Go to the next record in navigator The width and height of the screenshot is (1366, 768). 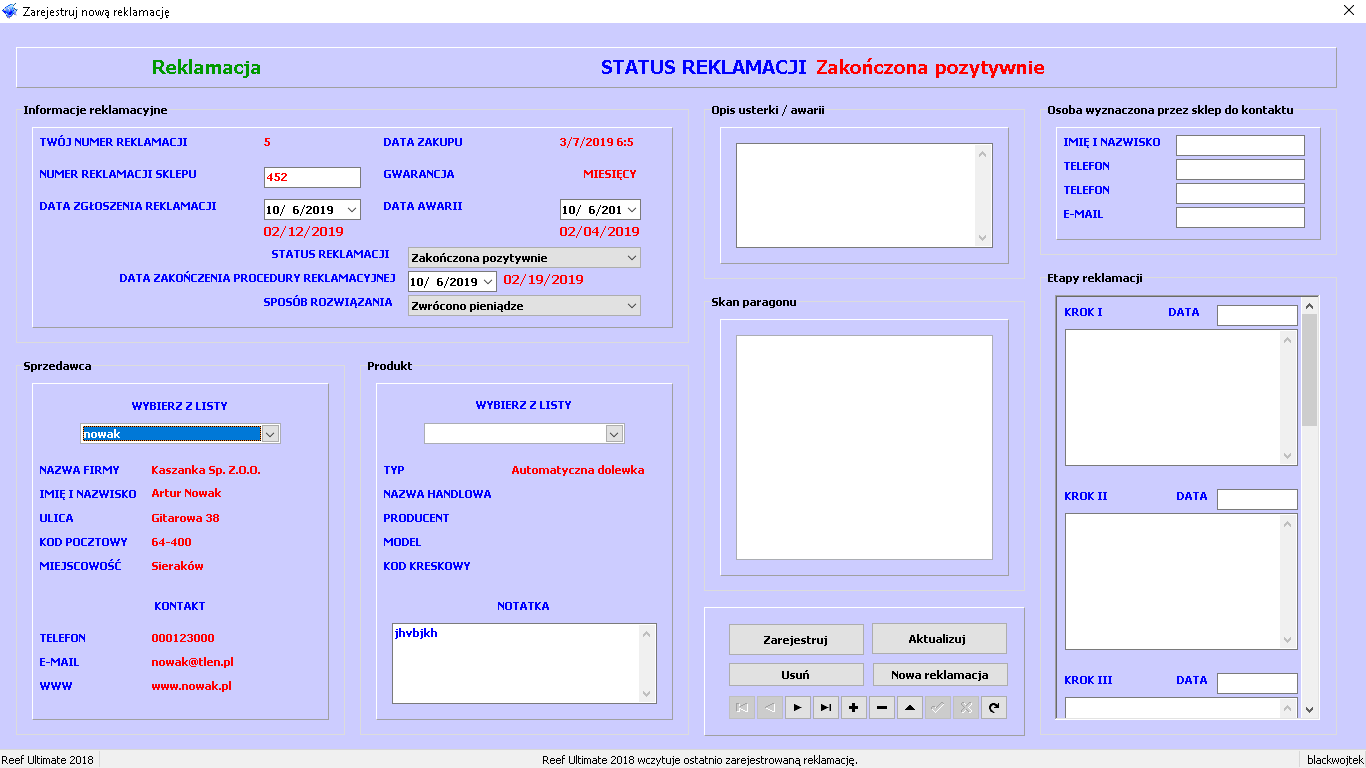pyautogui.click(x=798, y=708)
